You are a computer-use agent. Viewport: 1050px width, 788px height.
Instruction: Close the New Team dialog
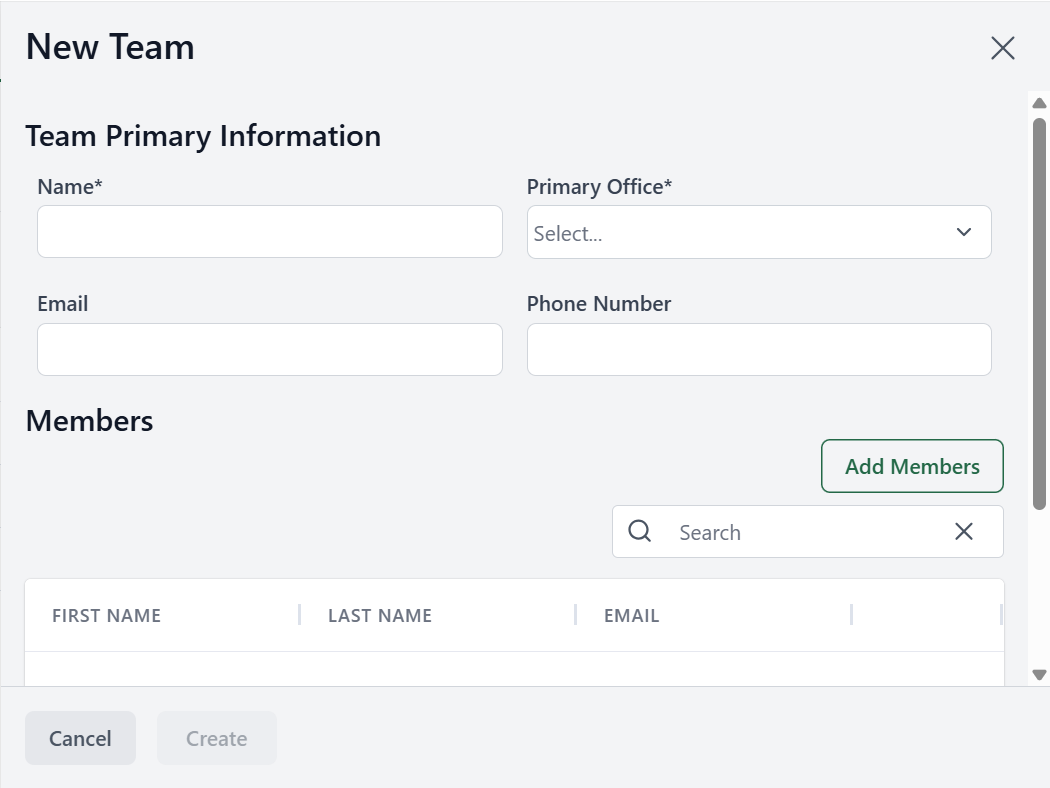tap(1002, 48)
